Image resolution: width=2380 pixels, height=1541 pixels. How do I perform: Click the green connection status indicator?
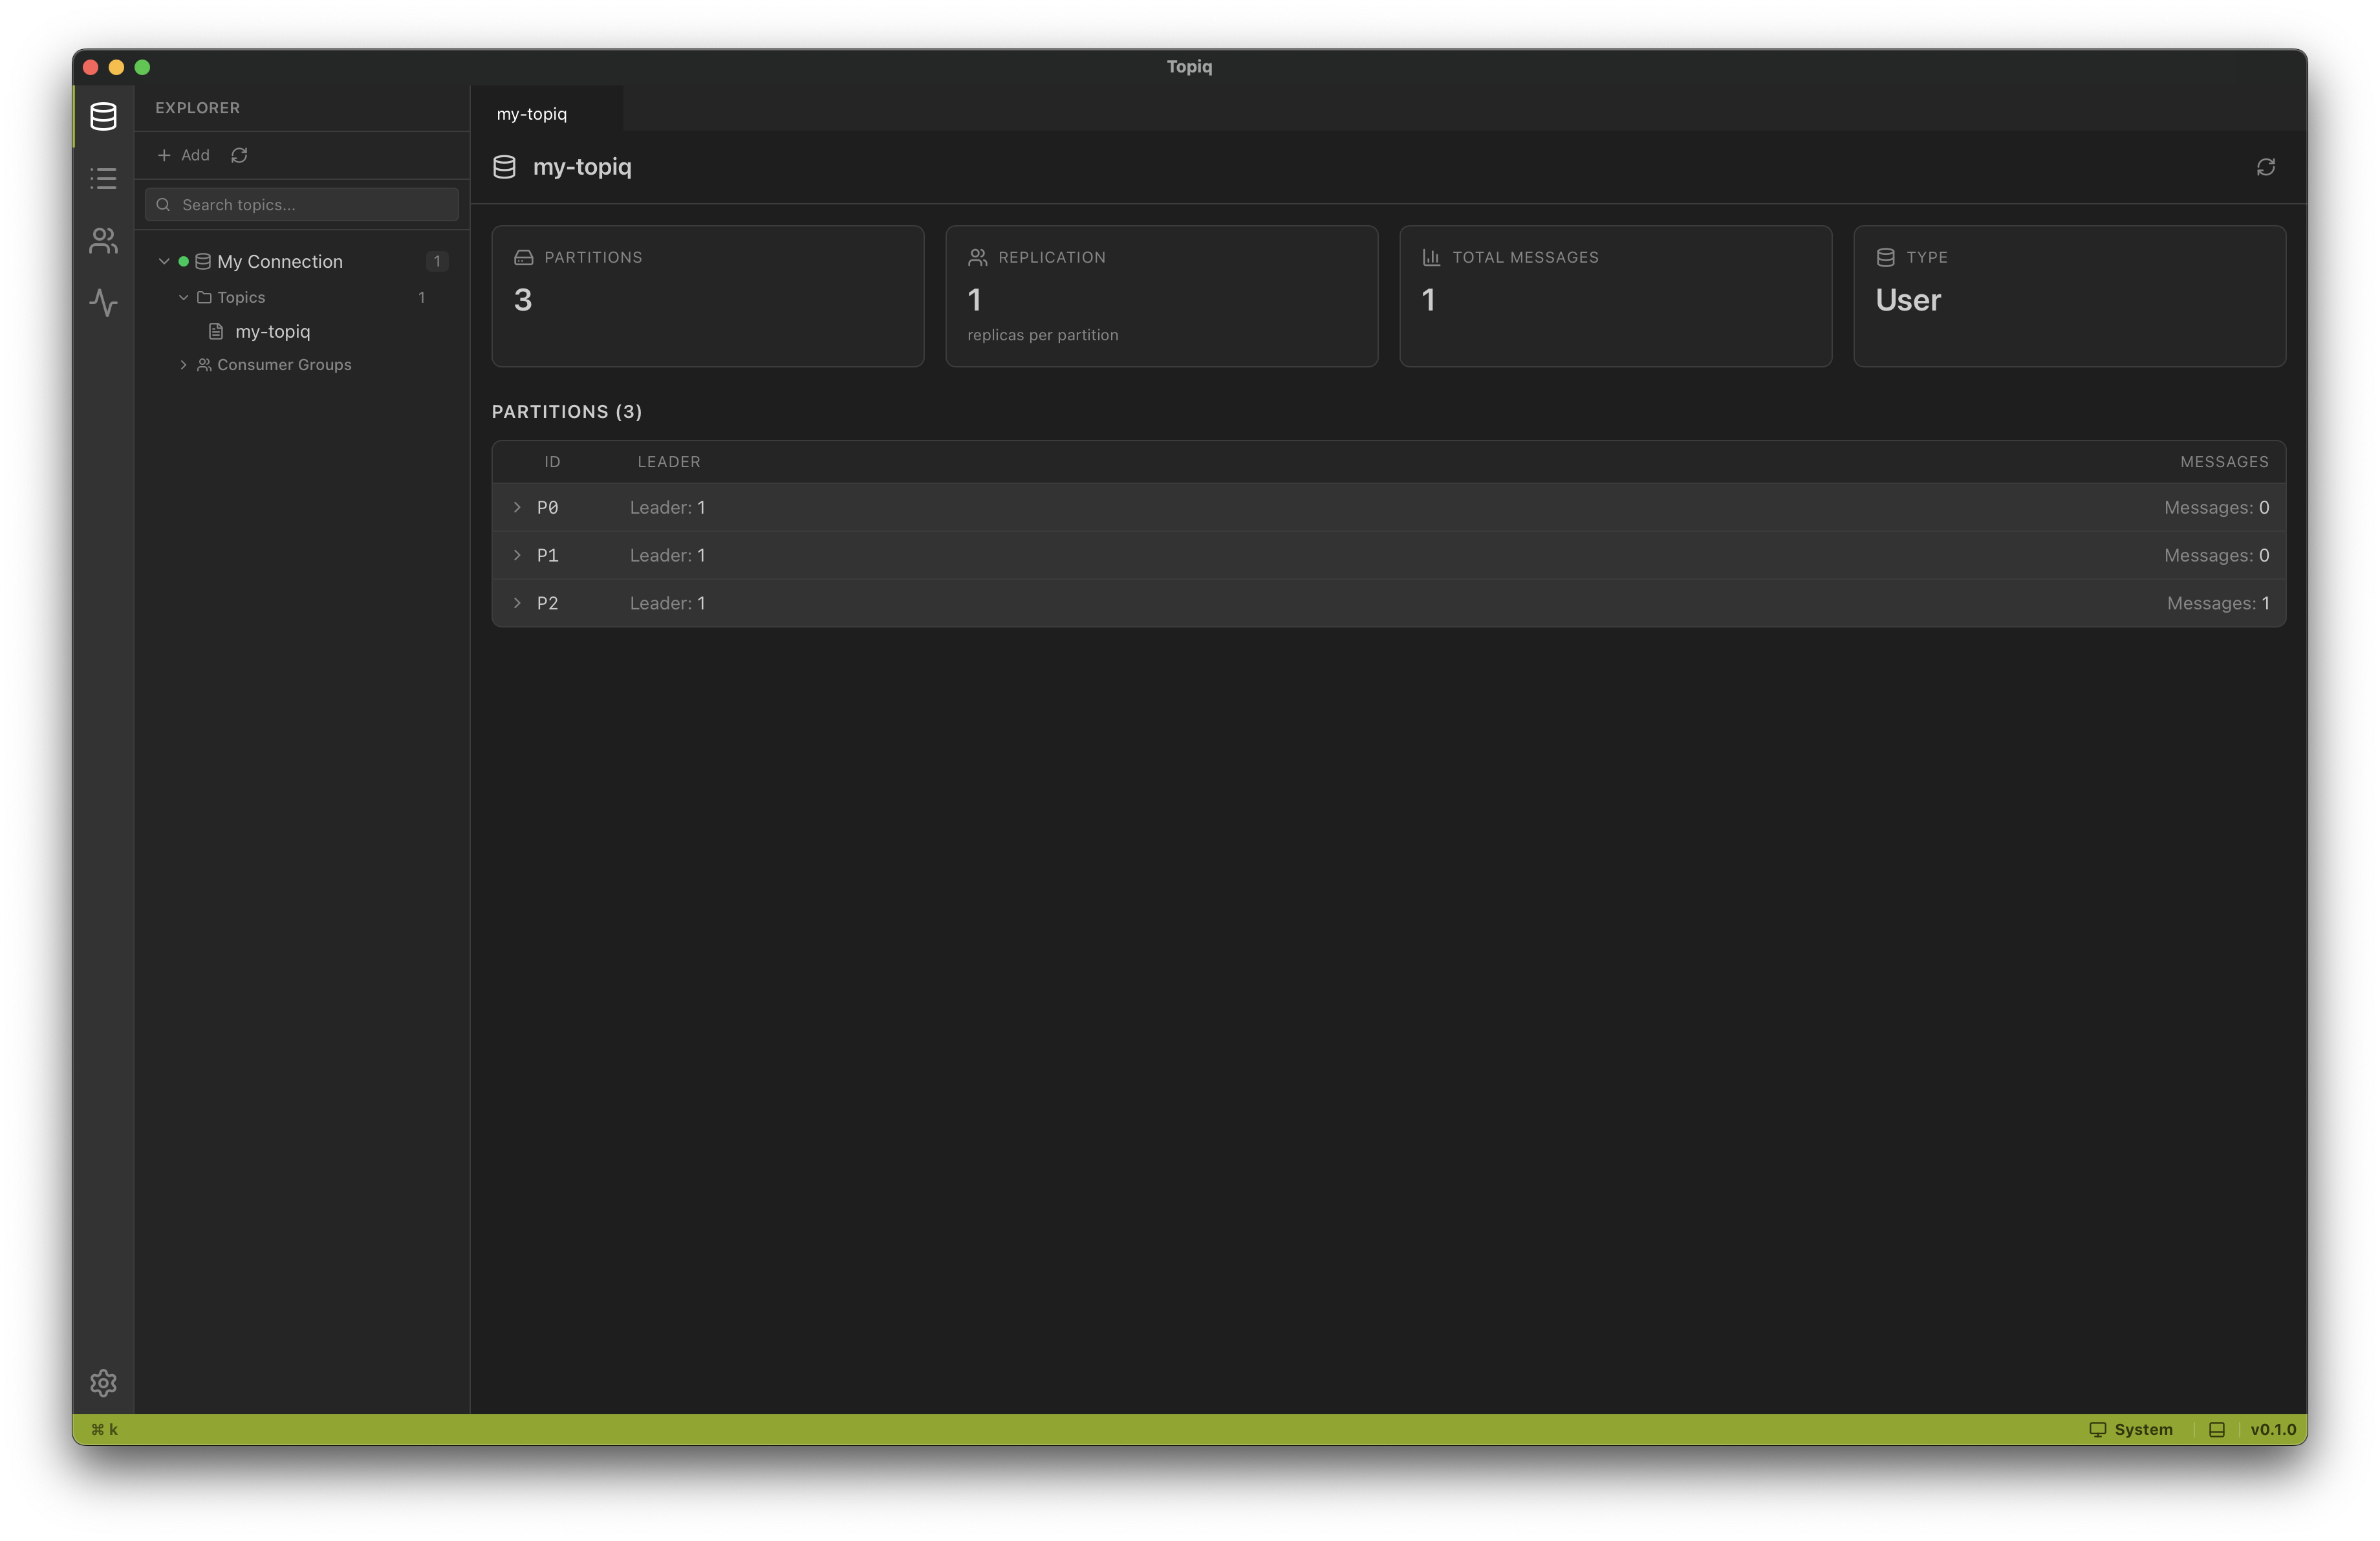[x=183, y=260]
